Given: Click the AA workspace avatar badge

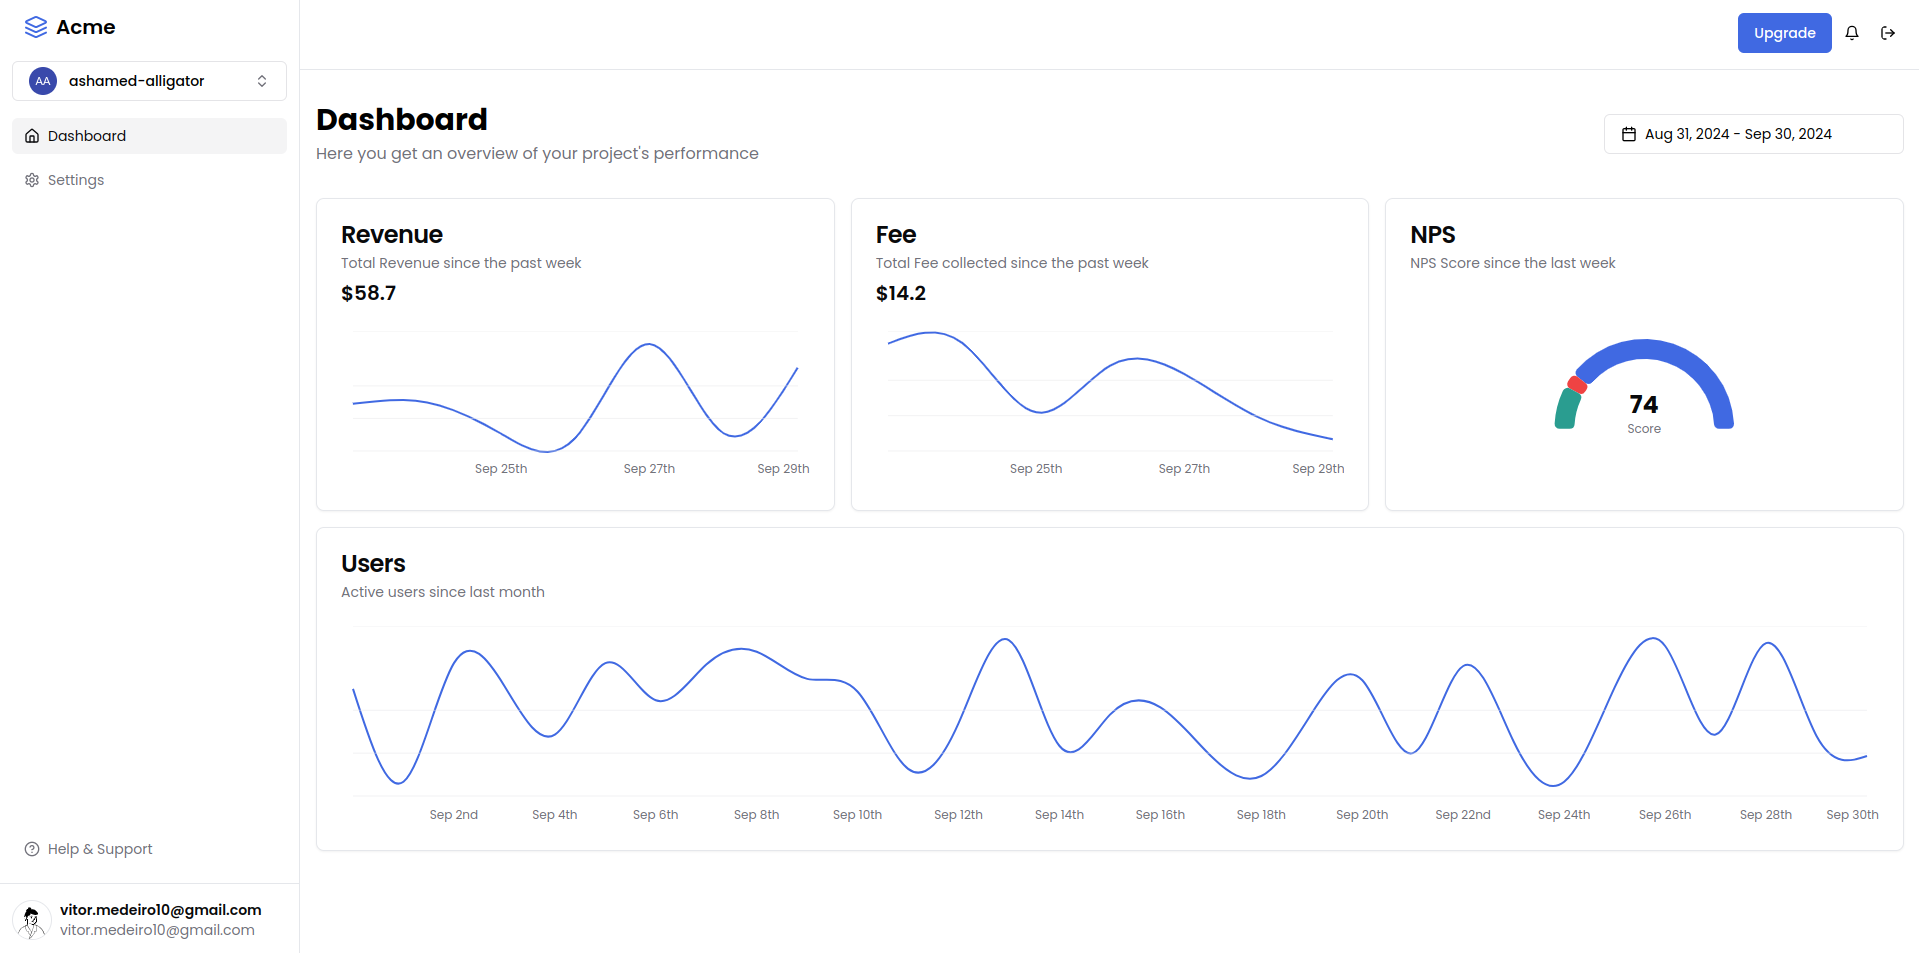Looking at the screenshot, I should pos(43,81).
